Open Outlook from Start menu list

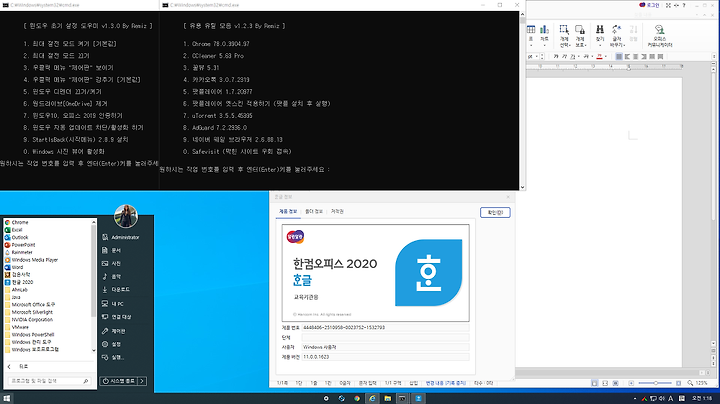coord(17,237)
